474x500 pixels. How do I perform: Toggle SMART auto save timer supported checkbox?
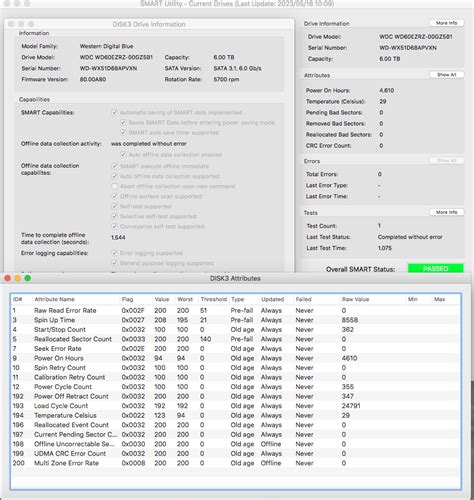coord(123,132)
